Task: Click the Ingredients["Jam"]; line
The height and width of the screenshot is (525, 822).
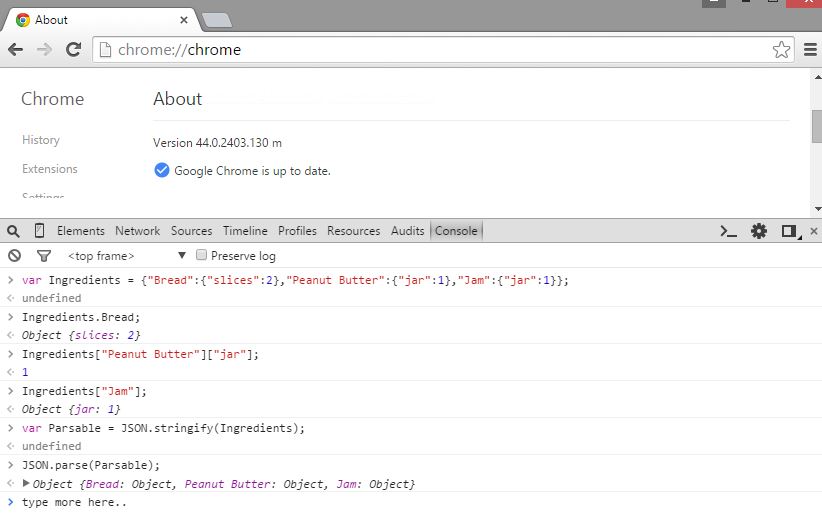Action: [x=84, y=391]
